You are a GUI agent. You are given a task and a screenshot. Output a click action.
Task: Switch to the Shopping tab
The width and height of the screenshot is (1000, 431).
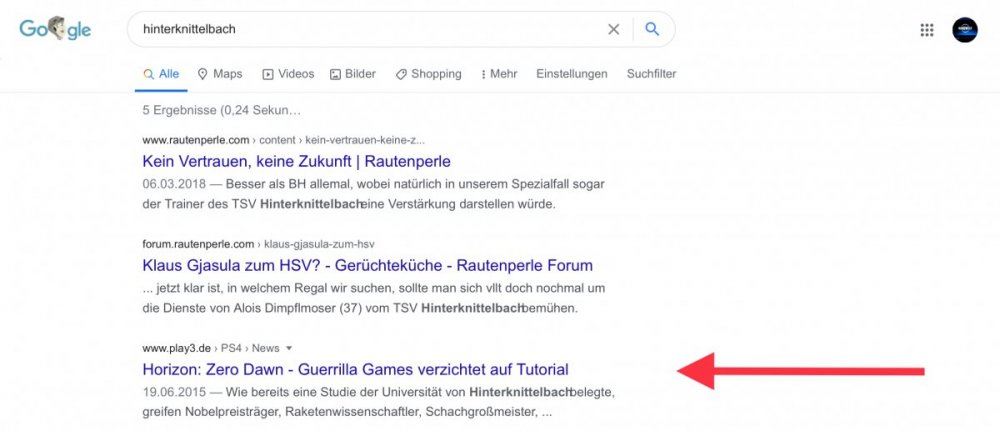coord(429,74)
